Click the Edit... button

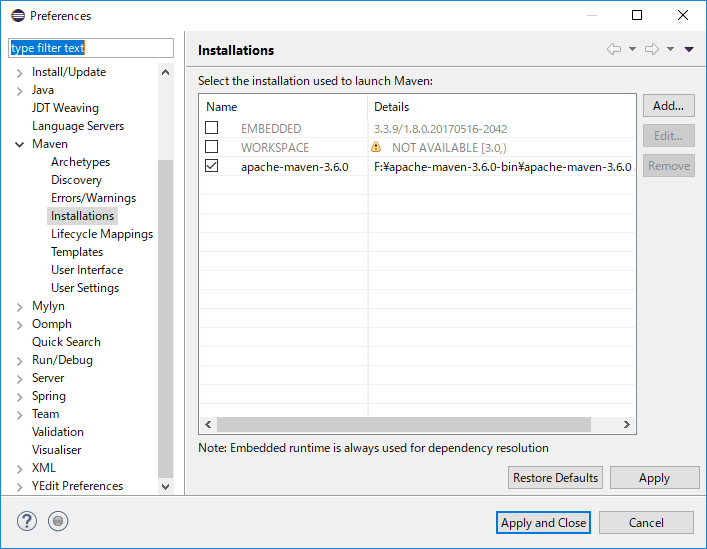[668, 136]
